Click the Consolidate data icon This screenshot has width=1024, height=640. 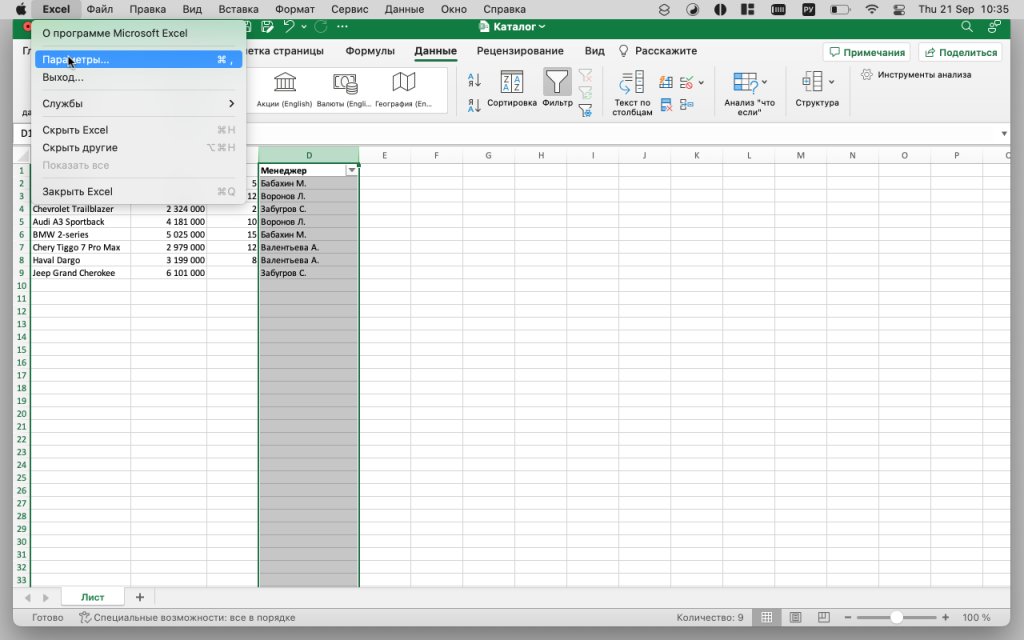(x=686, y=104)
